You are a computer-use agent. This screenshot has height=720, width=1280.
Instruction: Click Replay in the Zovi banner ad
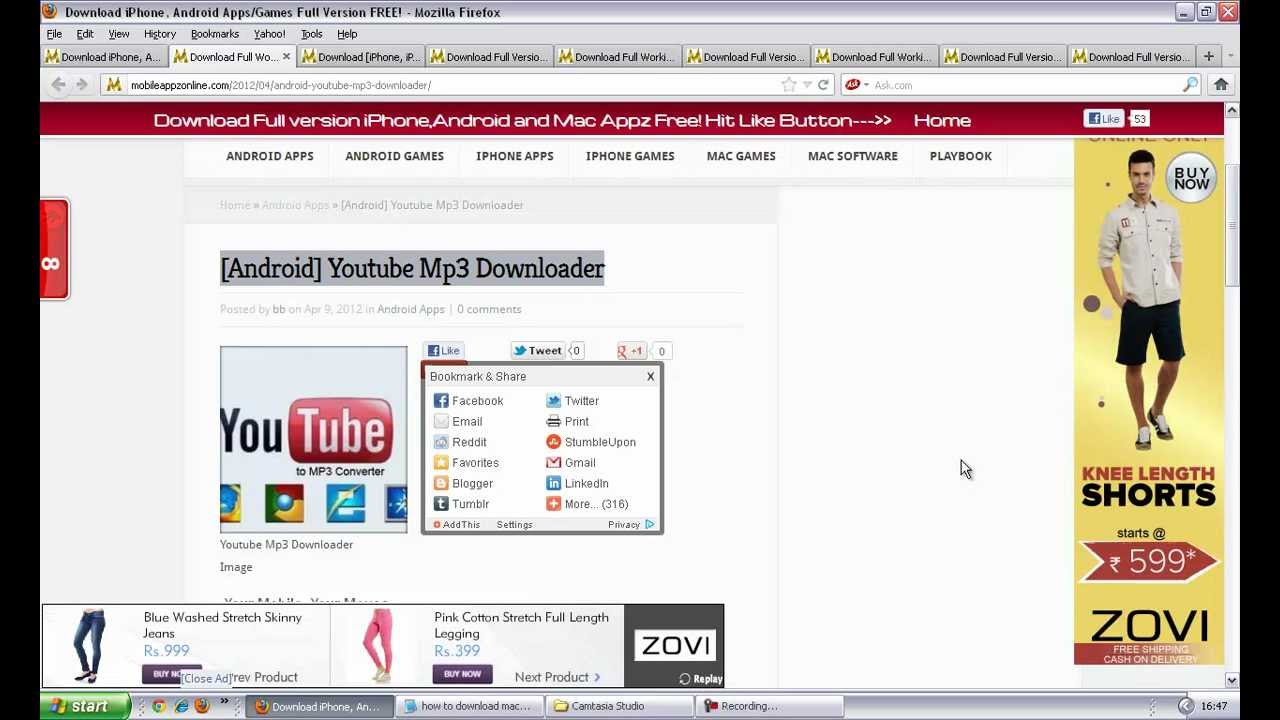(x=700, y=679)
